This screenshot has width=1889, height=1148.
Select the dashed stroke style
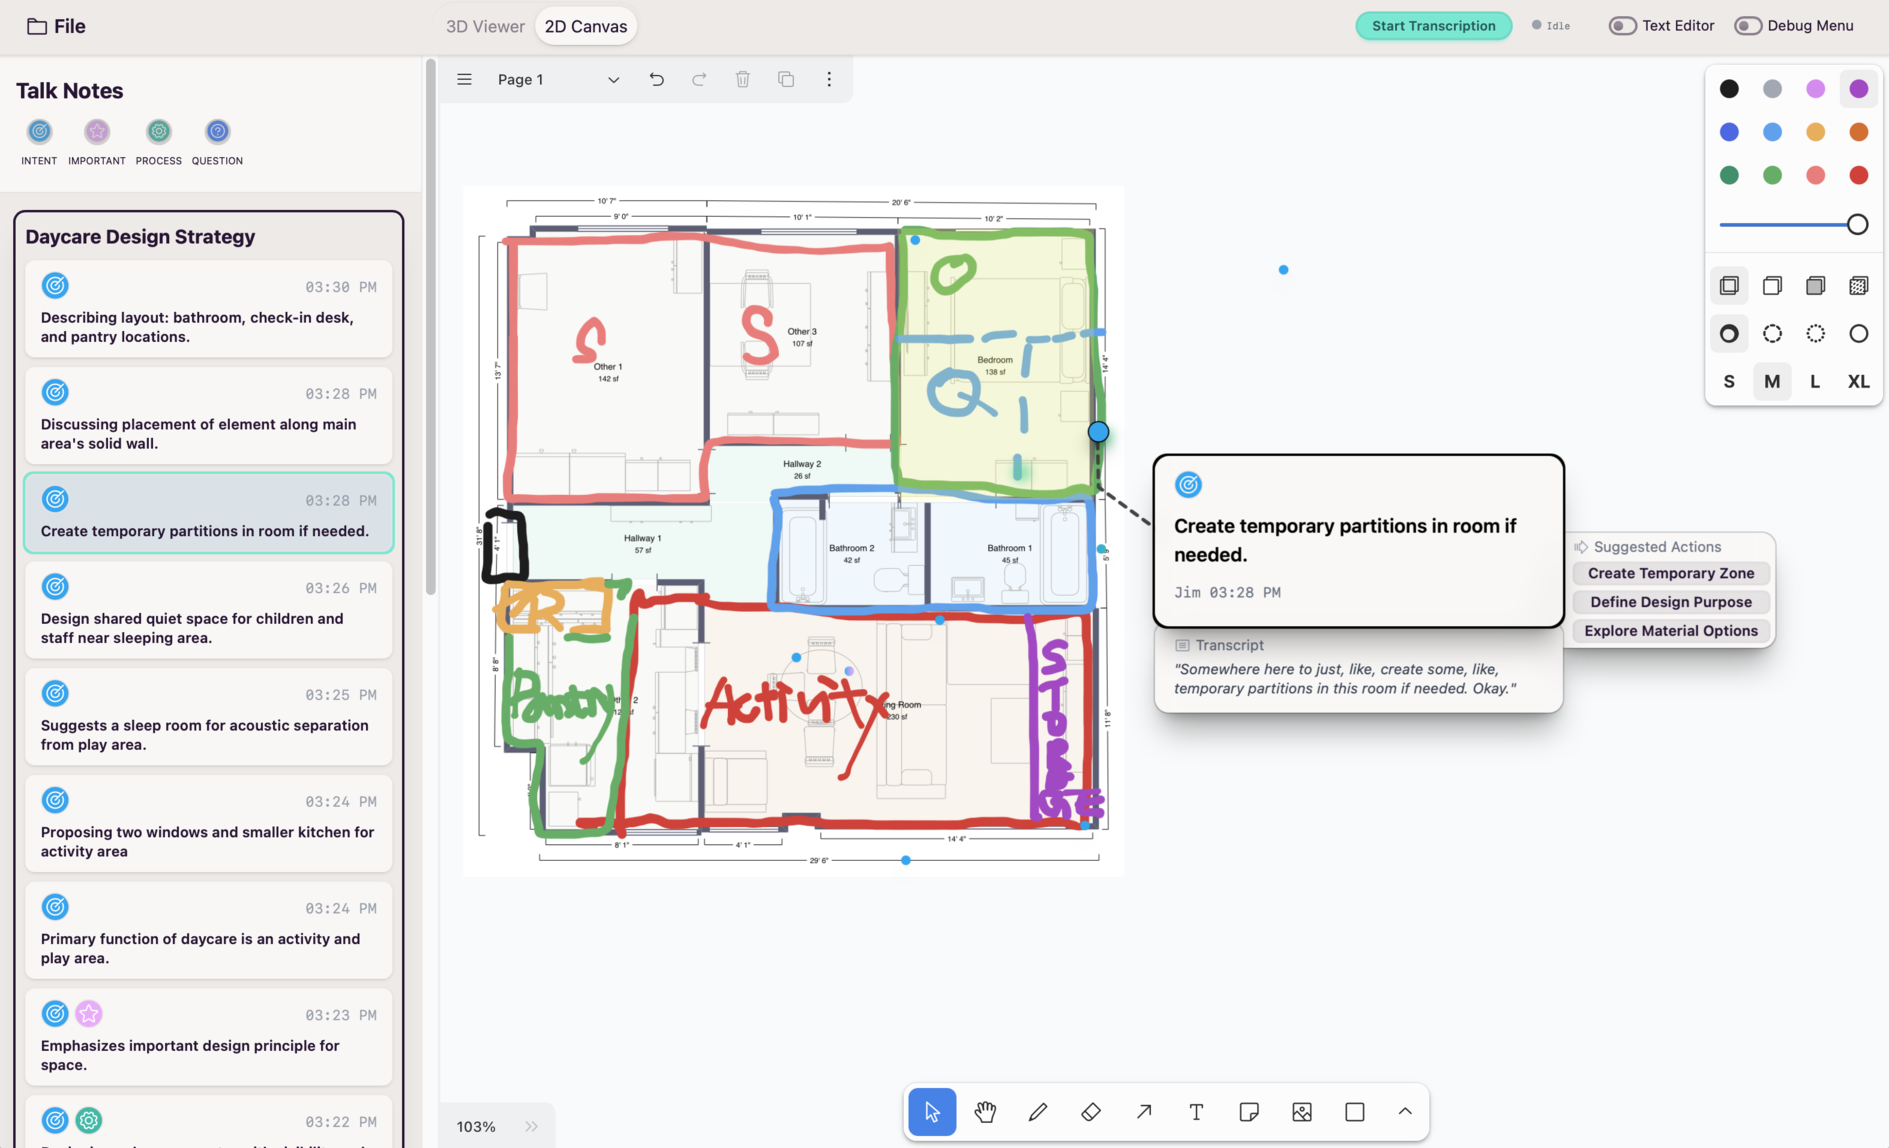[x=1772, y=334]
